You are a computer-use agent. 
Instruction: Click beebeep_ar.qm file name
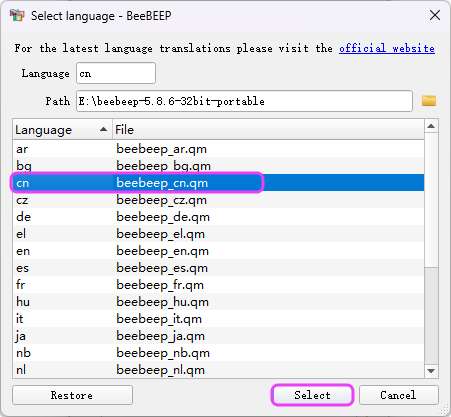pos(162,149)
